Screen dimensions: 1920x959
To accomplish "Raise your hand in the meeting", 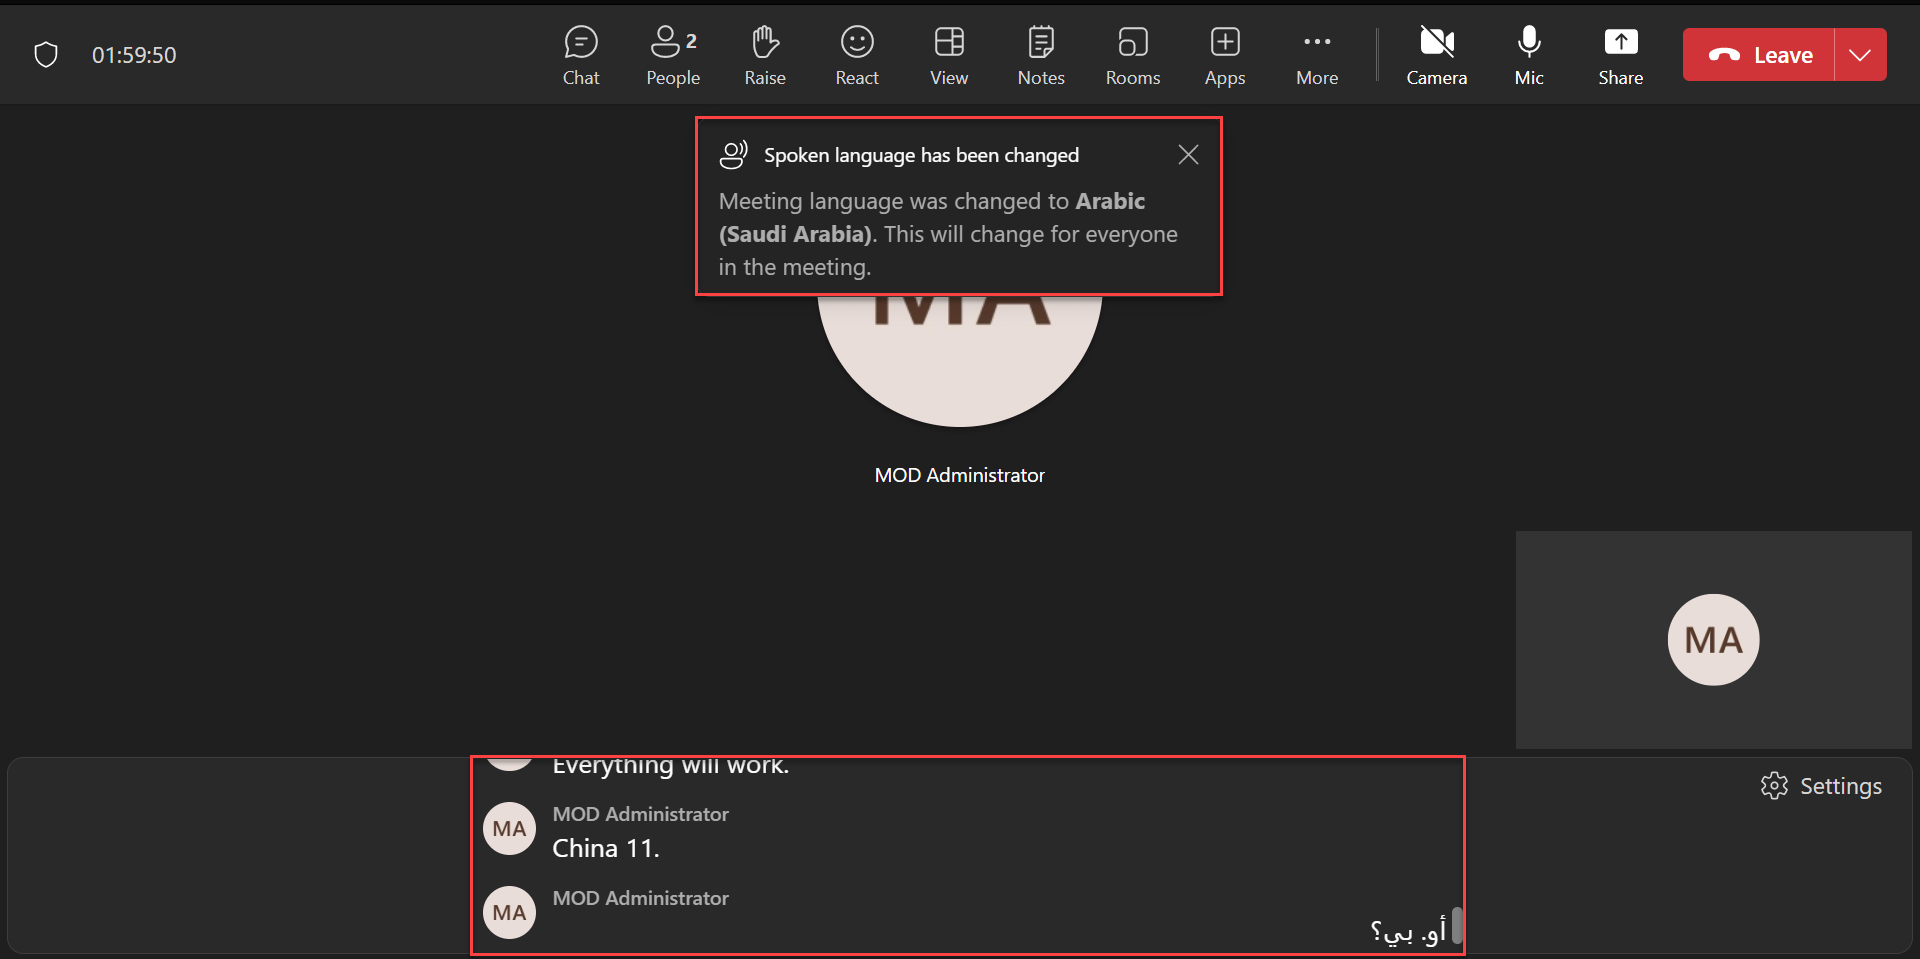I will (764, 55).
